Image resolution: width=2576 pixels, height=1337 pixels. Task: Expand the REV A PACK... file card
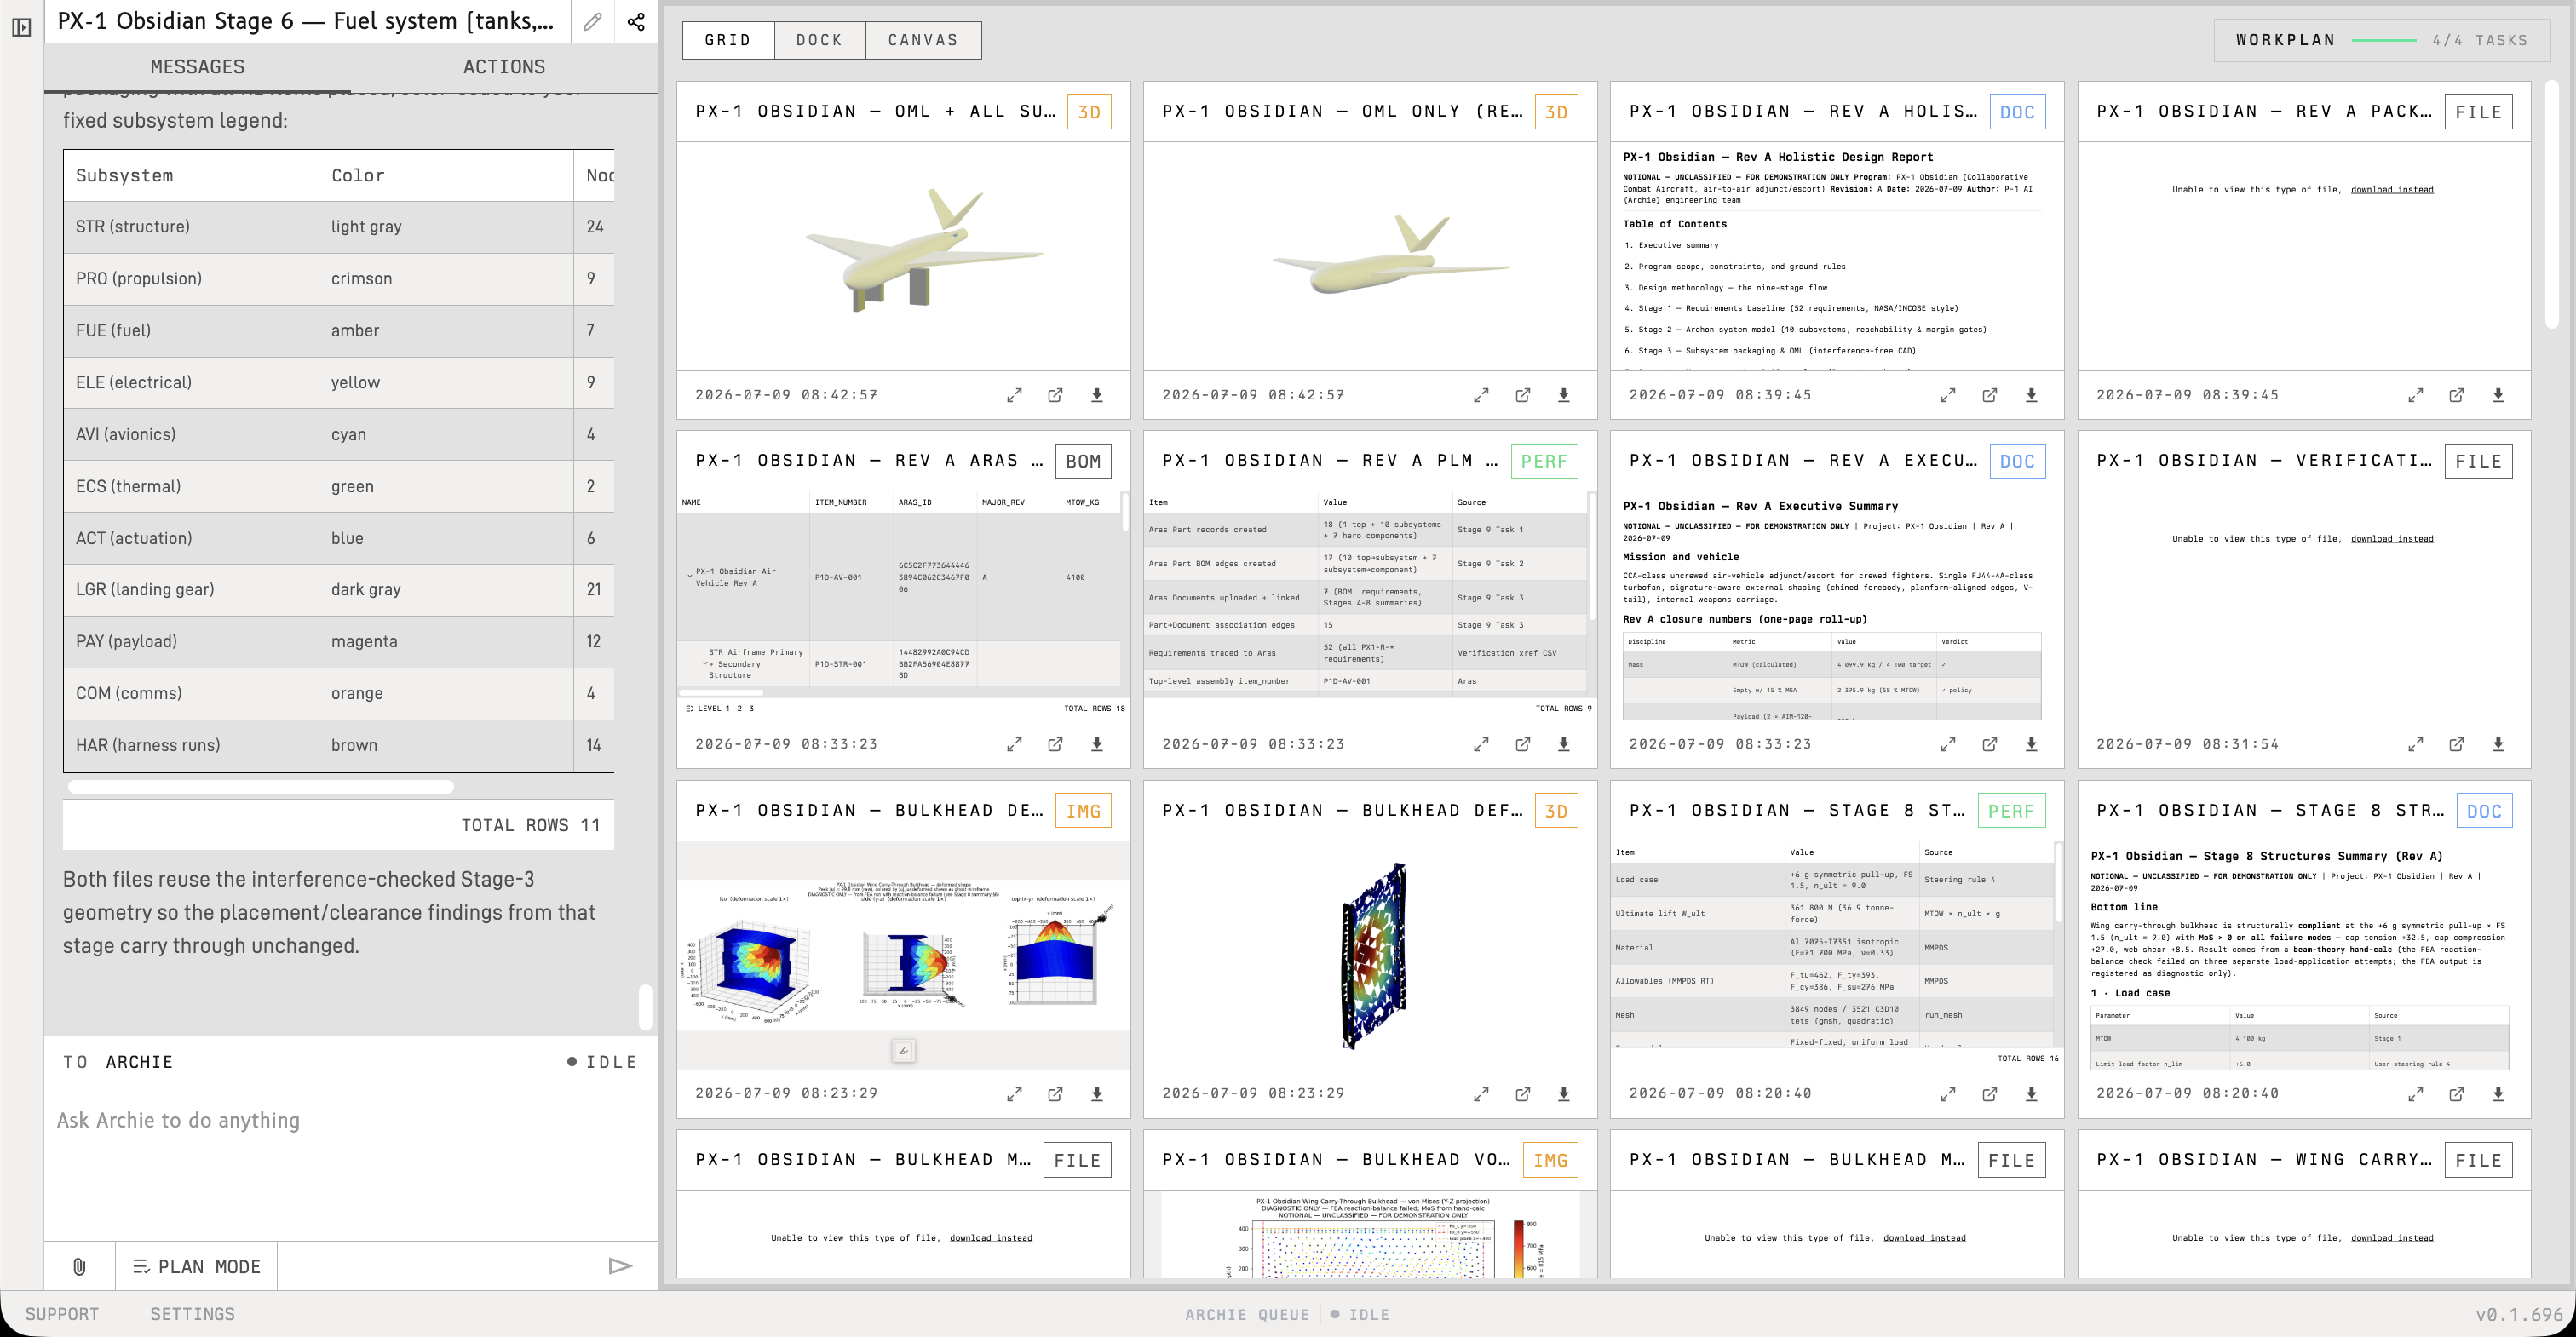(x=2415, y=395)
